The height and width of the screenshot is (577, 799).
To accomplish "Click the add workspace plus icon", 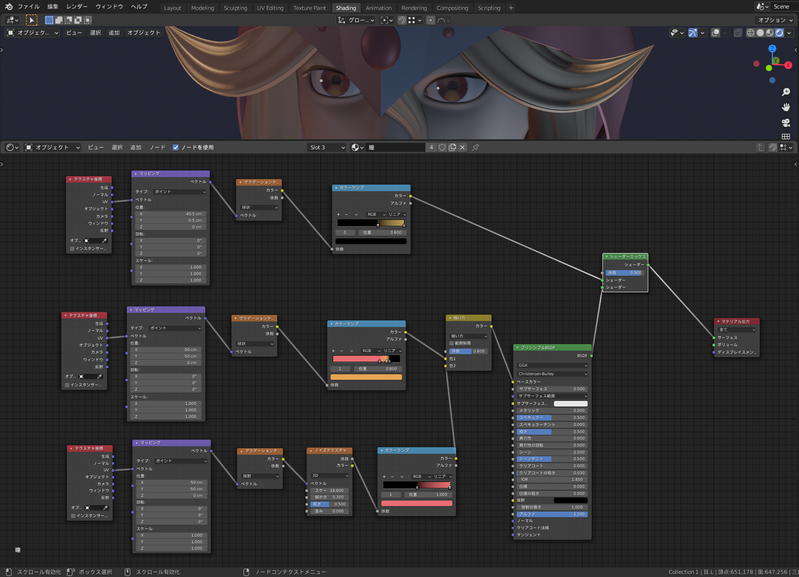I will pyautogui.click(x=511, y=7).
